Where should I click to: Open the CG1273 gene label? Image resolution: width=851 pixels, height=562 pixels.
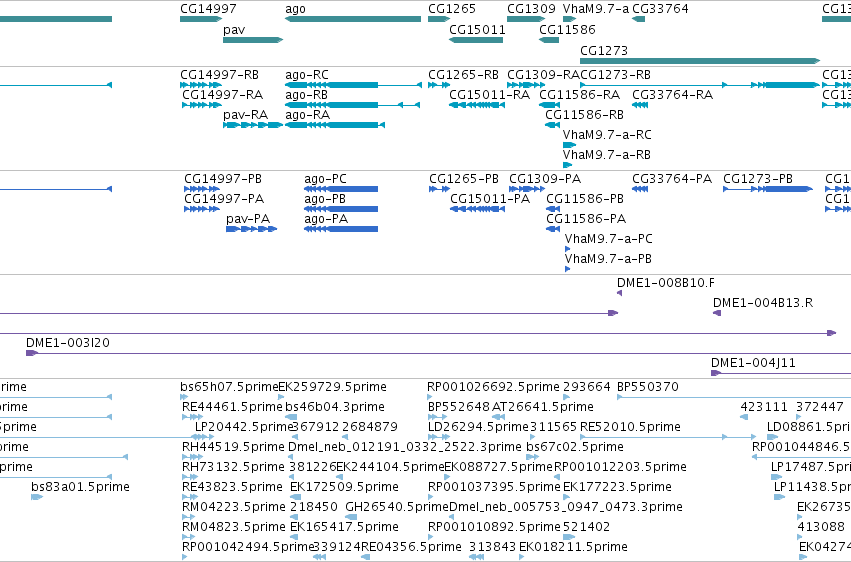pyautogui.click(x=604, y=50)
